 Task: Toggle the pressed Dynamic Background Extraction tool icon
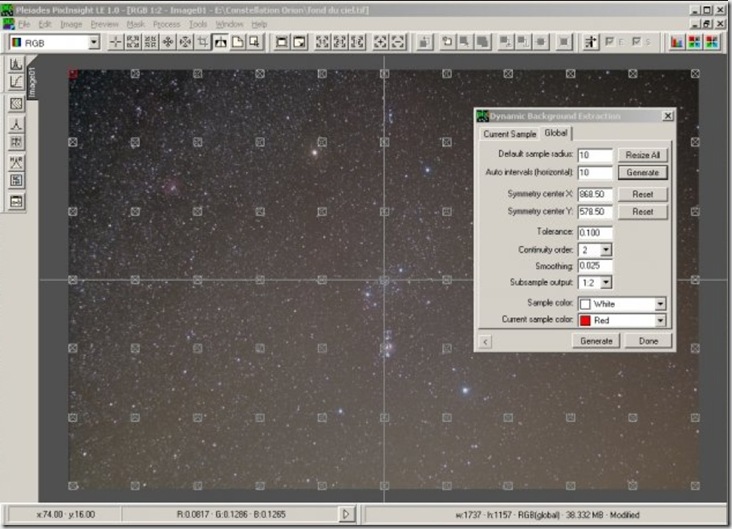[x=220, y=42]
